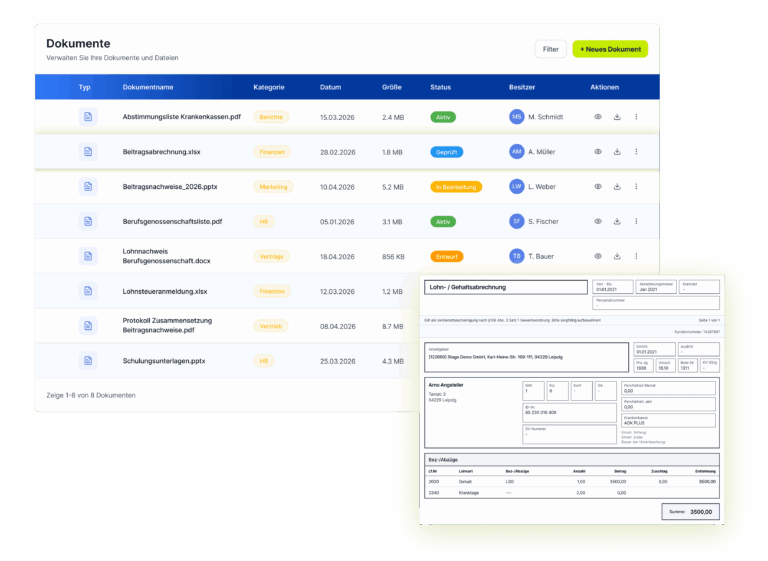The image size is (768, 561).
Task: Download the Beitragsabrechnung.xlsx file
Action: pyautogui.click(x=617, y=151)
